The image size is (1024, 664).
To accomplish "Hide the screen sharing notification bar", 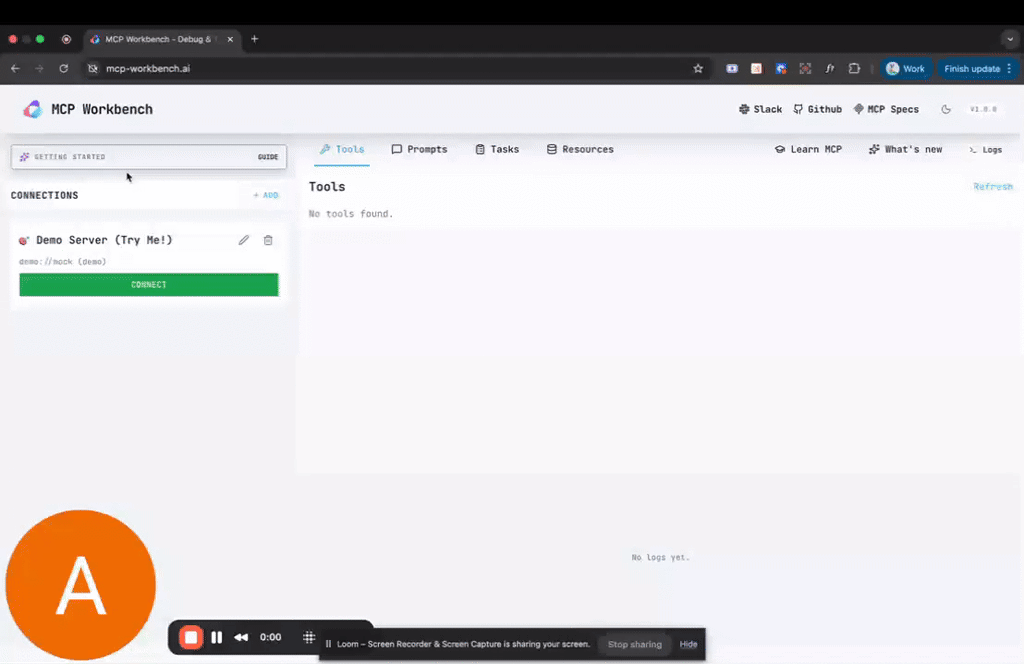I will pyautogui.click(x=688, y=644).
